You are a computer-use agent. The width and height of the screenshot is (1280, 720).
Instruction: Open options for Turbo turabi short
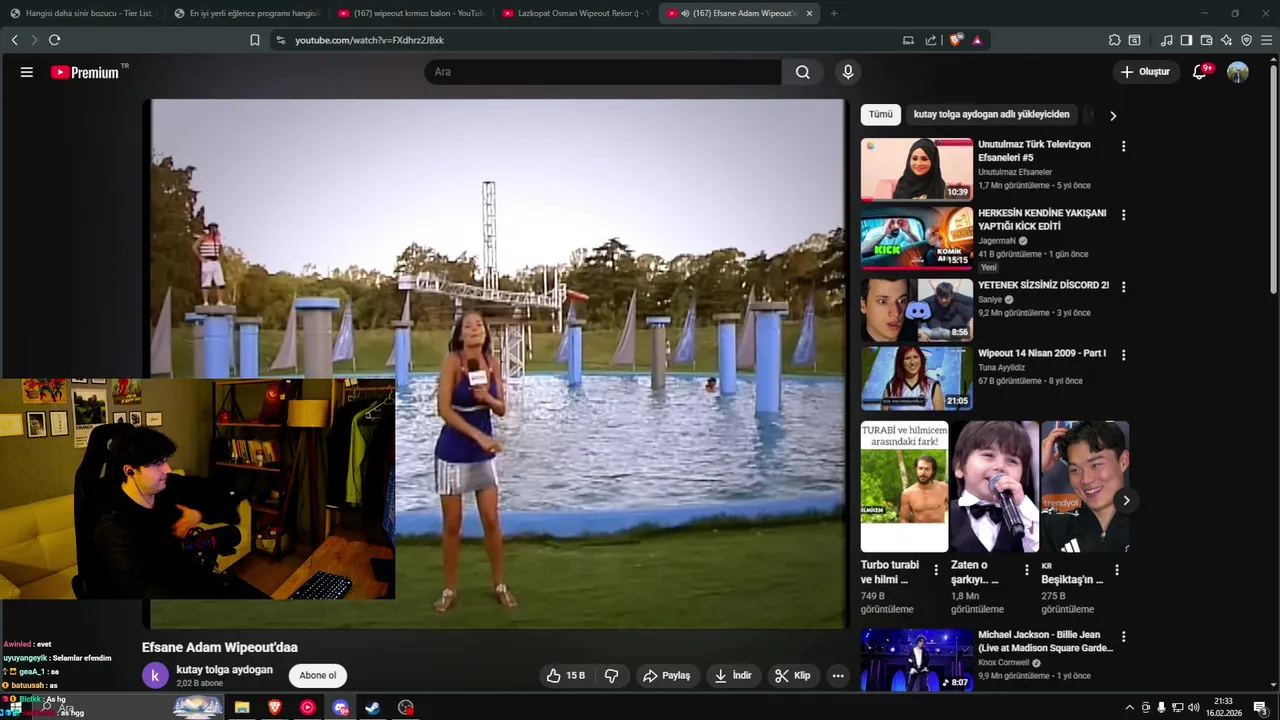click(936, 570)
